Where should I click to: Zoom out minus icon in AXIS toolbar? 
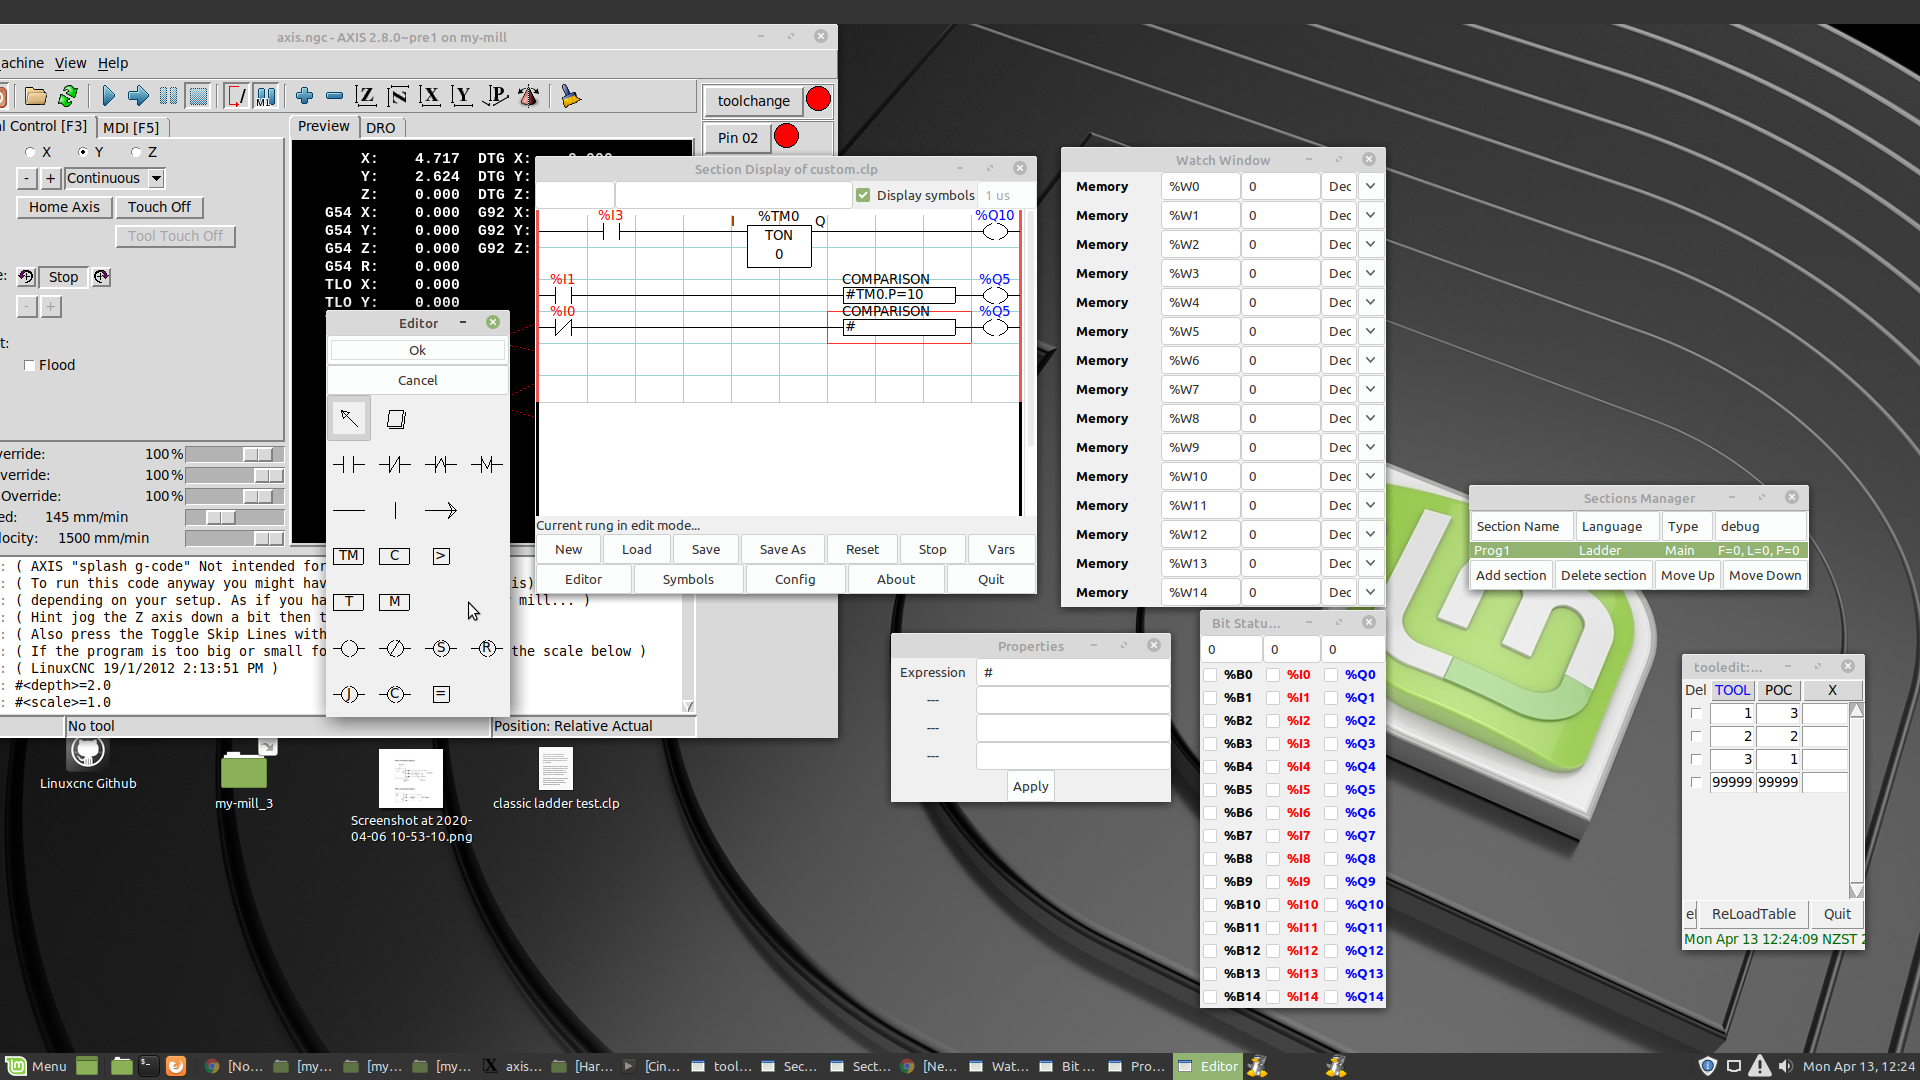pyautogui.click(x=335, y=96)
